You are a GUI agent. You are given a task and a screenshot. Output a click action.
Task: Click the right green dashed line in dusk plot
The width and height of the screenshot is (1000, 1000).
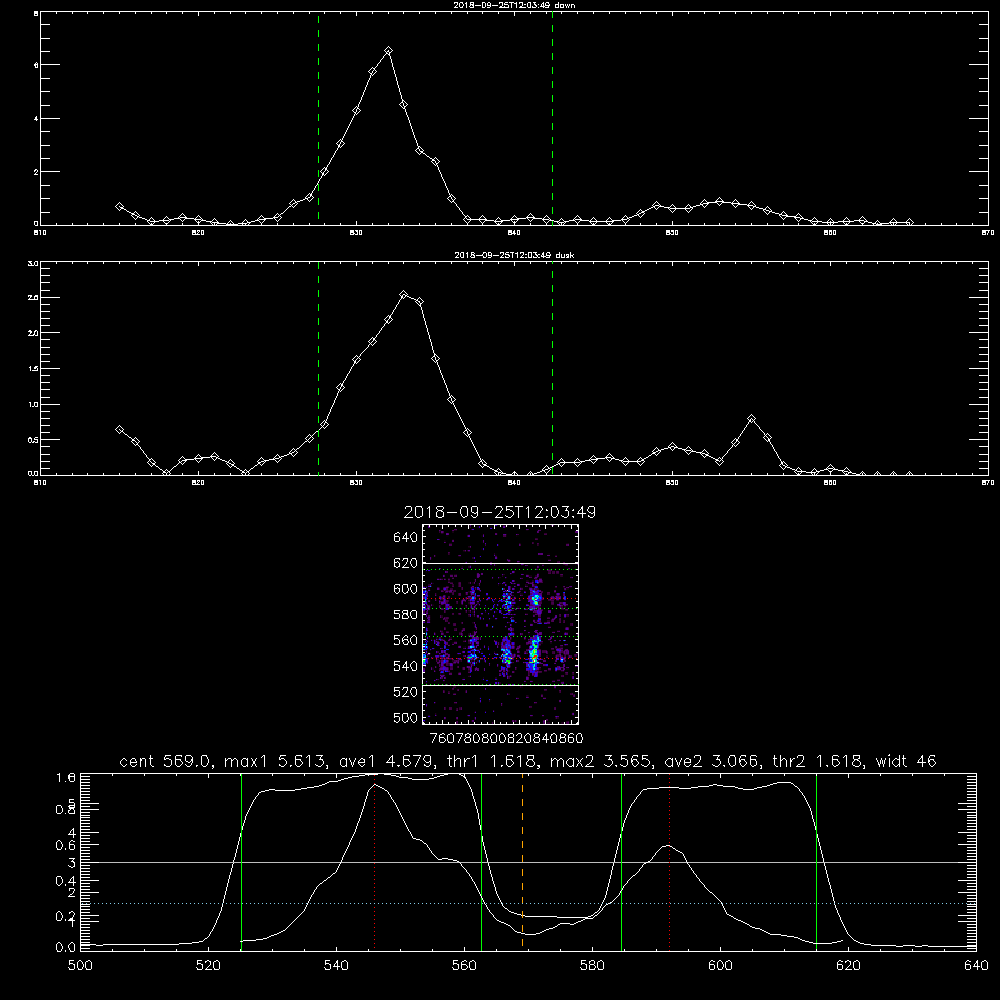[x=552, y=368]
